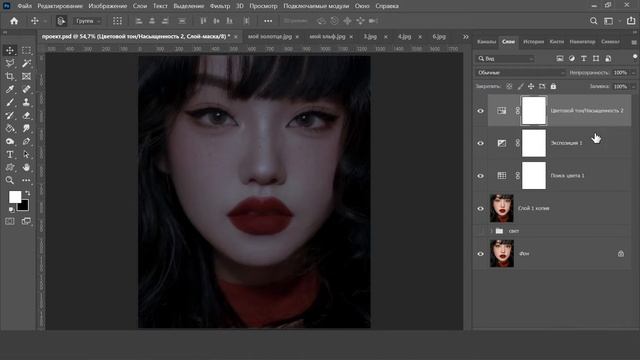Image resolution: width=640 pixels, height=360 pixels.
Task: Hide the Фон background layer
Action: 480,254
